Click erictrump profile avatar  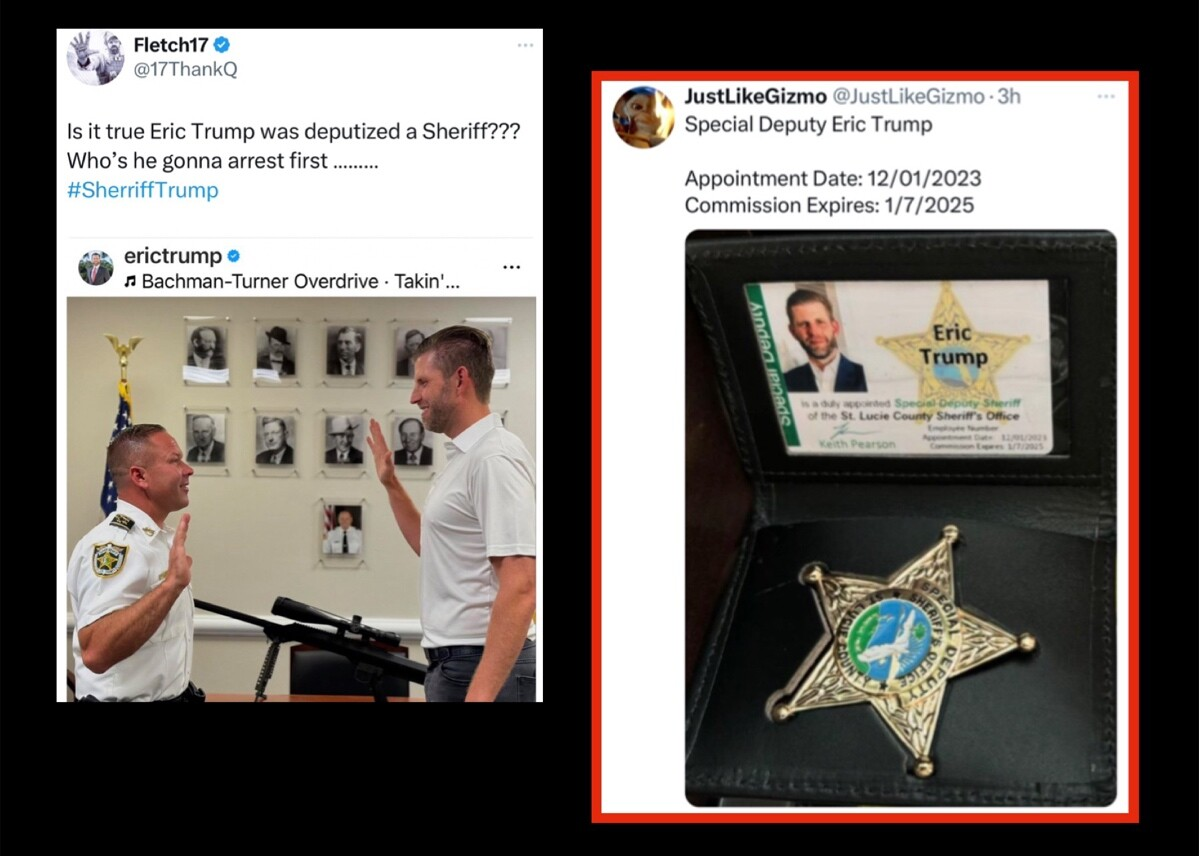(96, 268)
